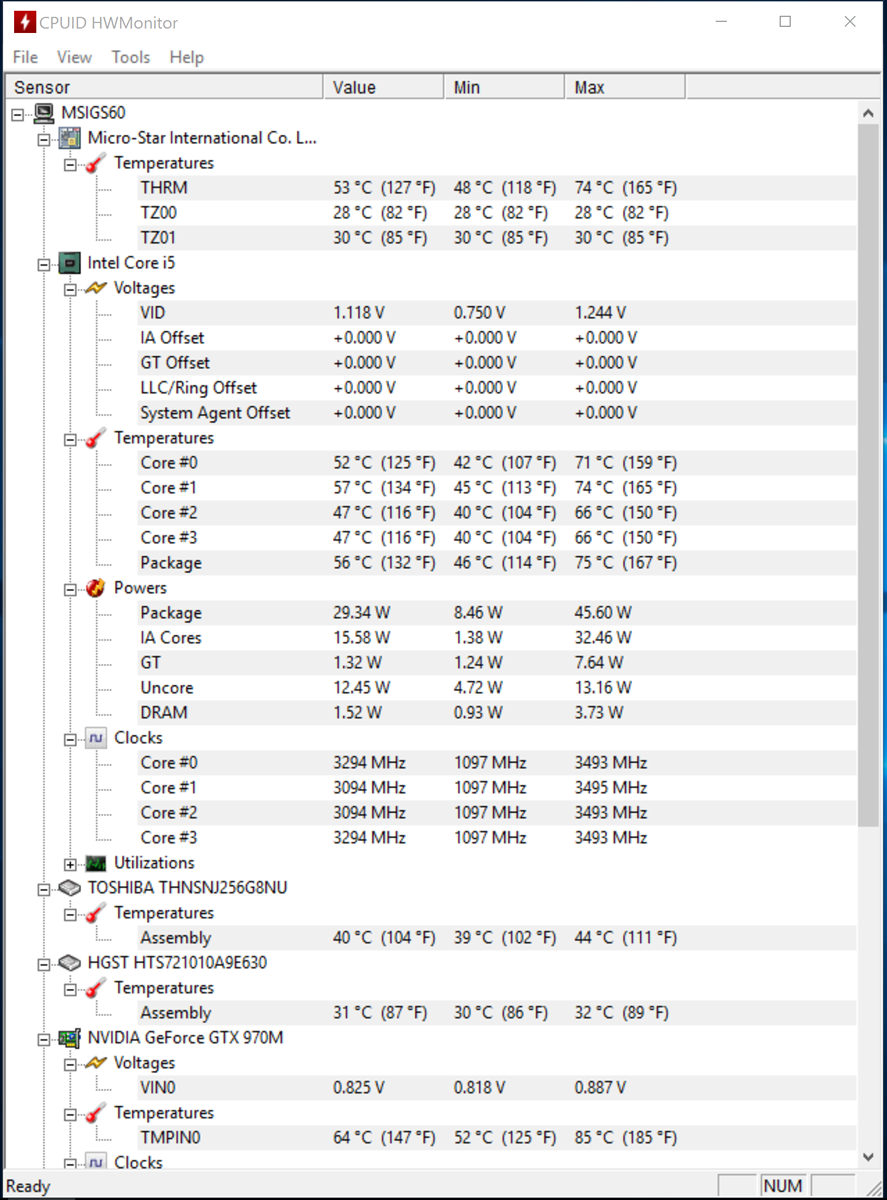887x1200 pixels.
Task: Click the Micro-Star motherboard icon
Action: coord(69,138)
